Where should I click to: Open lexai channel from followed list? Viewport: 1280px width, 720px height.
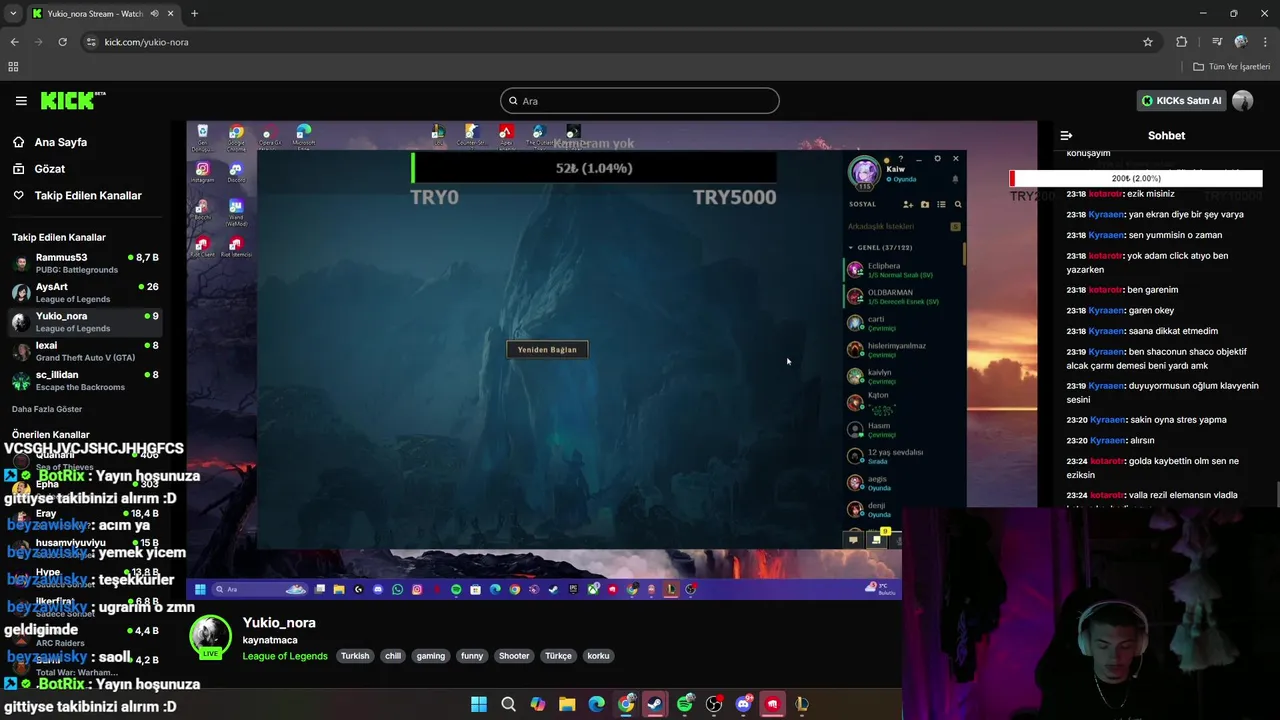(85, 351)
